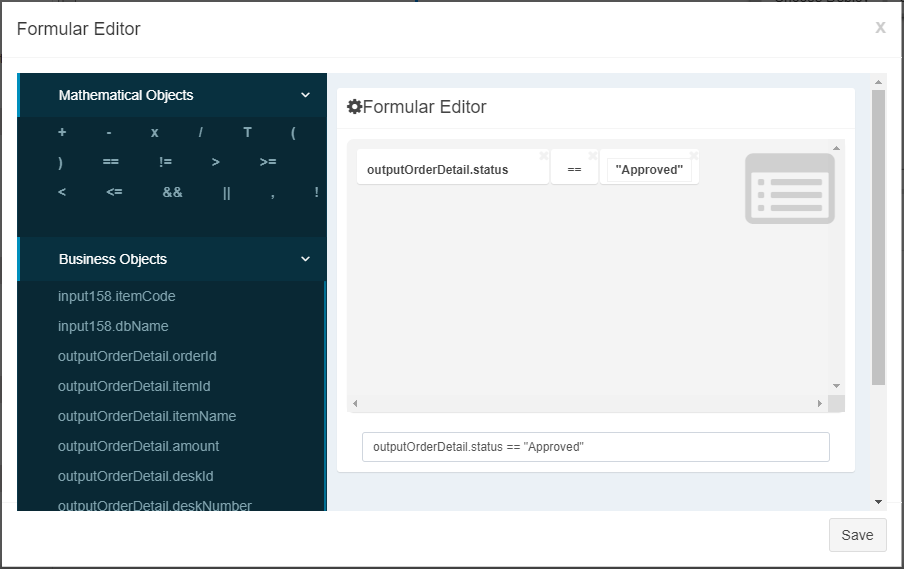The width and height of the screenshot is (904, 569).
Task: Insert the plus operator
Action: [x=62, y=132]
